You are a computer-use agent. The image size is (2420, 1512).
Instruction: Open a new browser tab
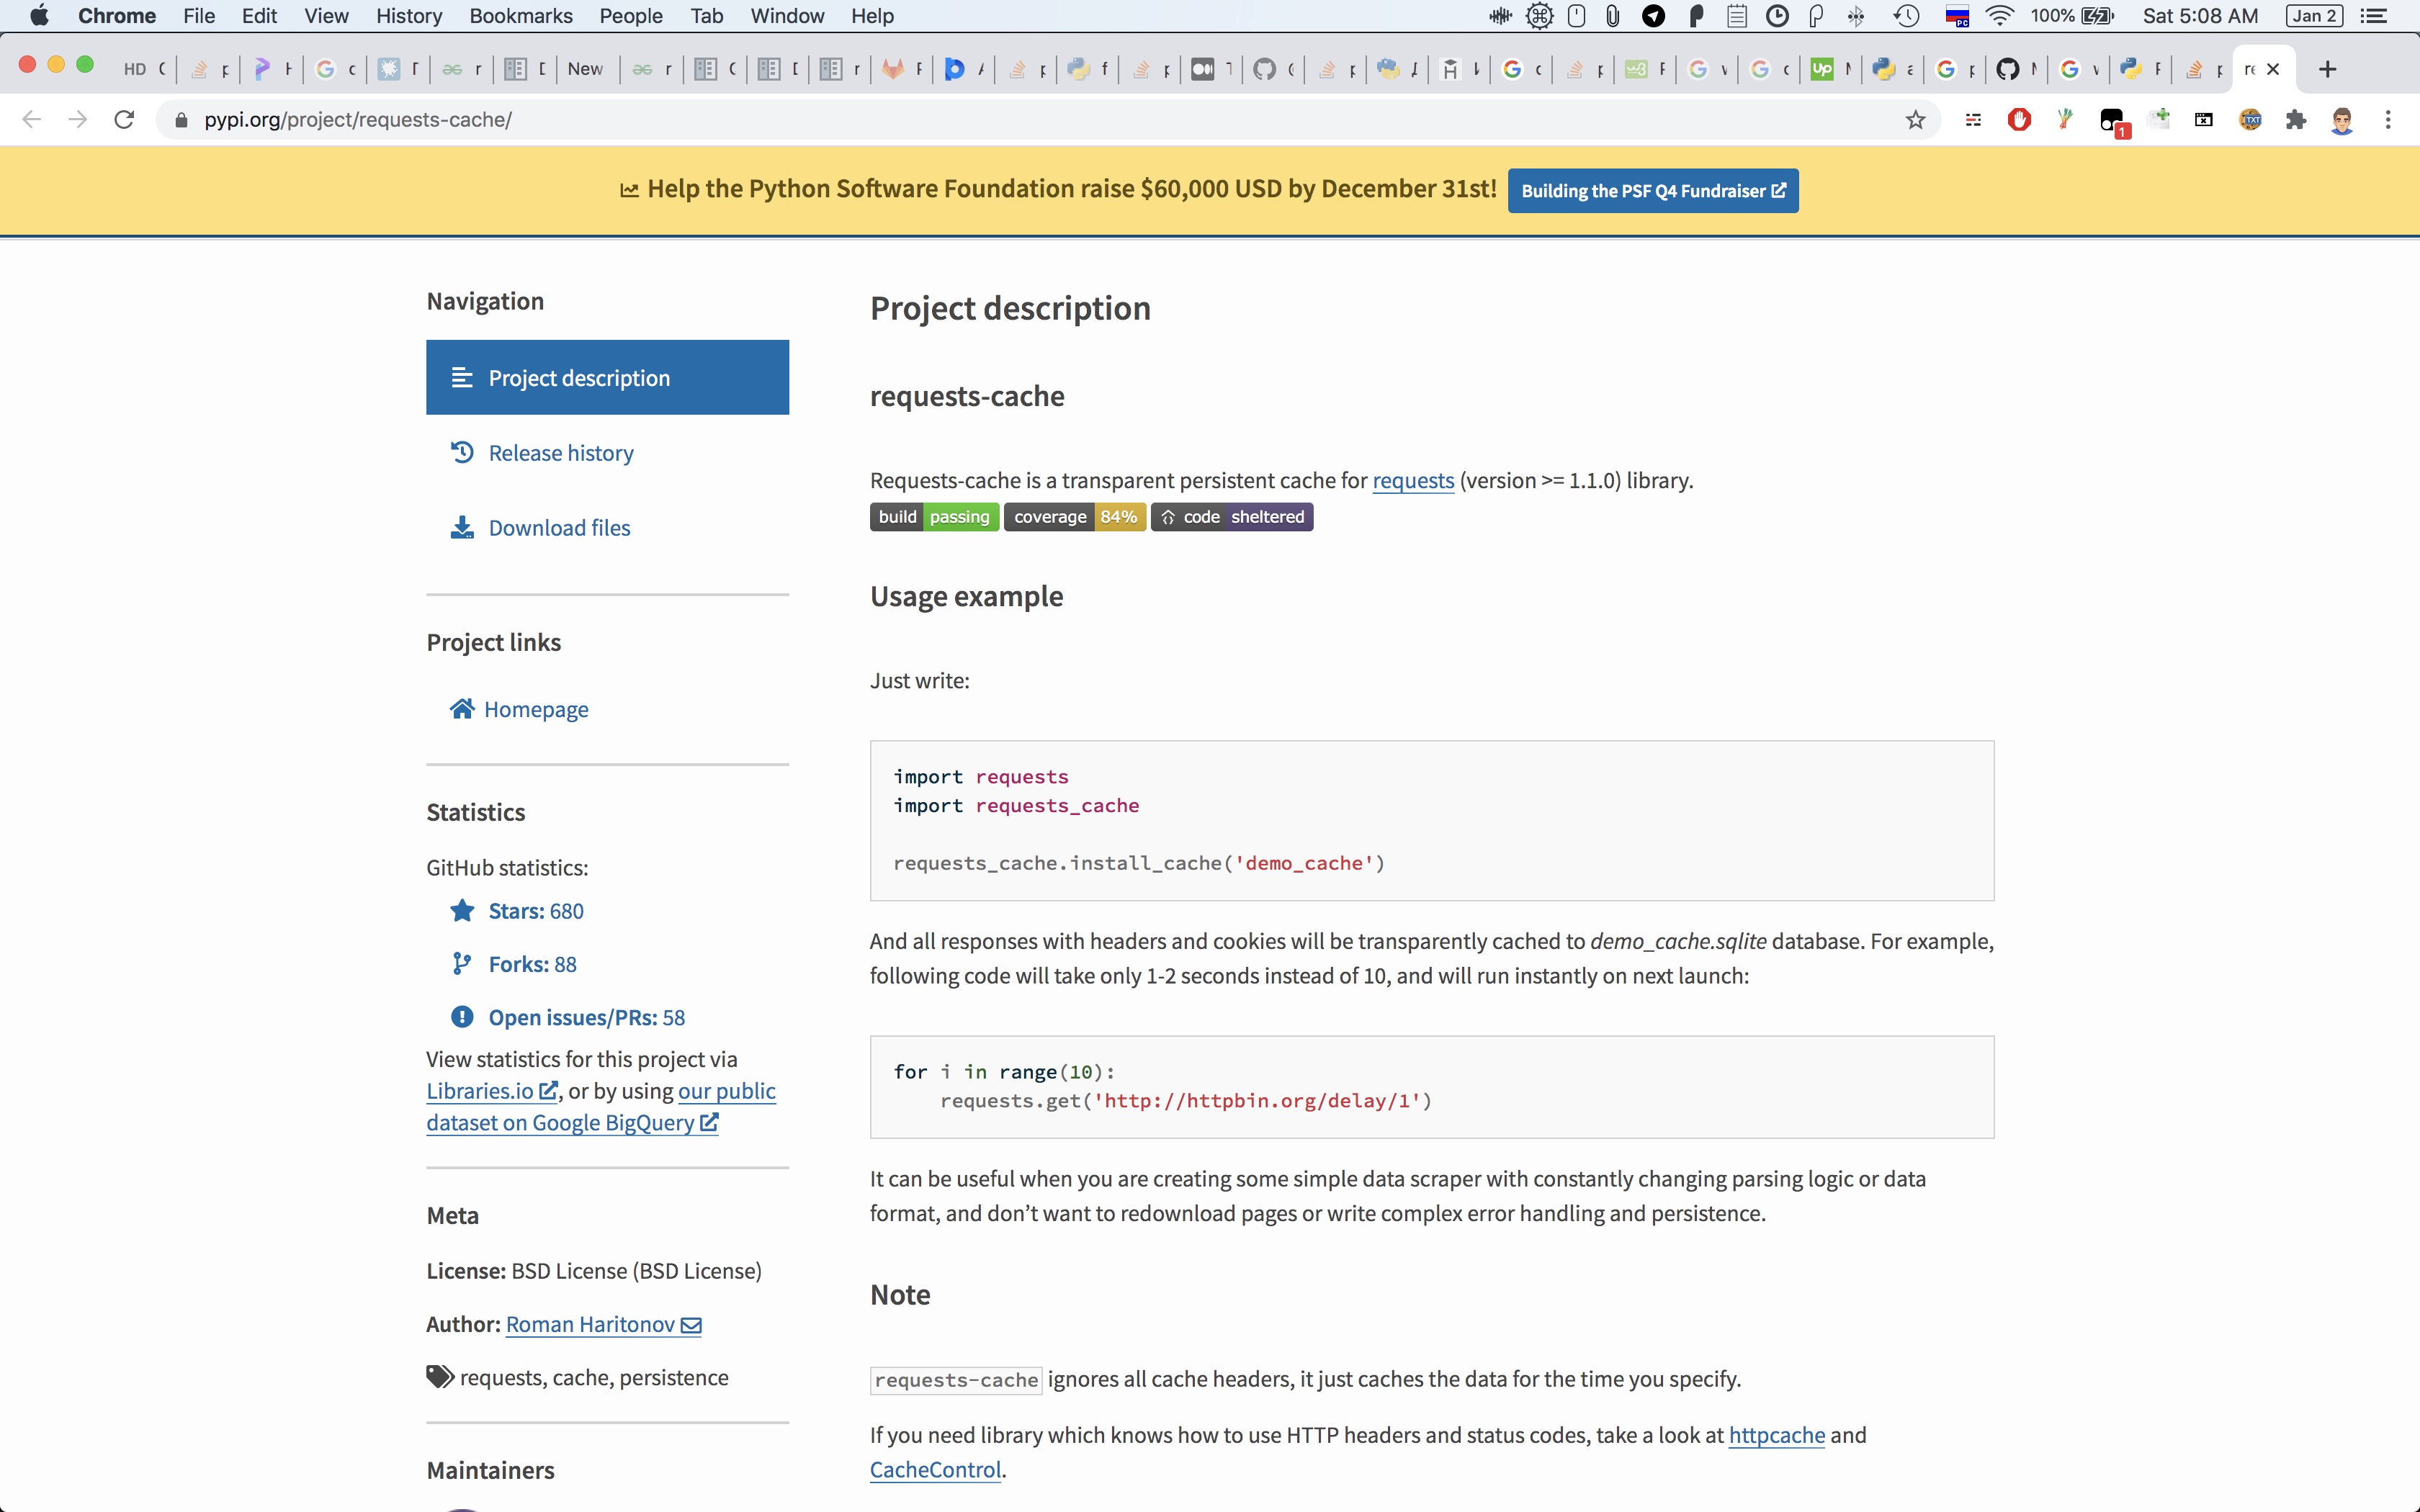2328,69
